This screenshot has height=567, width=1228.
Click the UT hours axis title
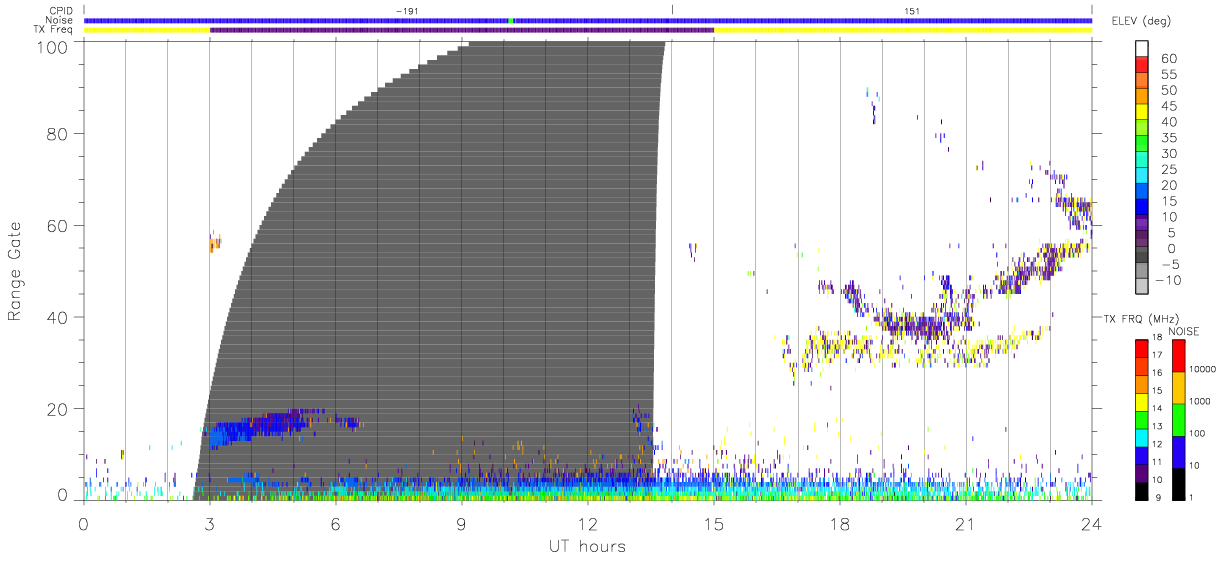point(587,546)
